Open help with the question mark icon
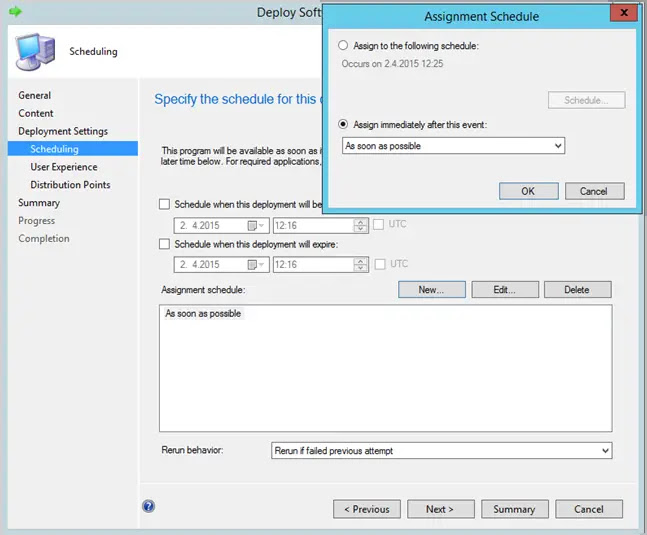The width and height of the screenshot is (647, 535). coord(149,506)
